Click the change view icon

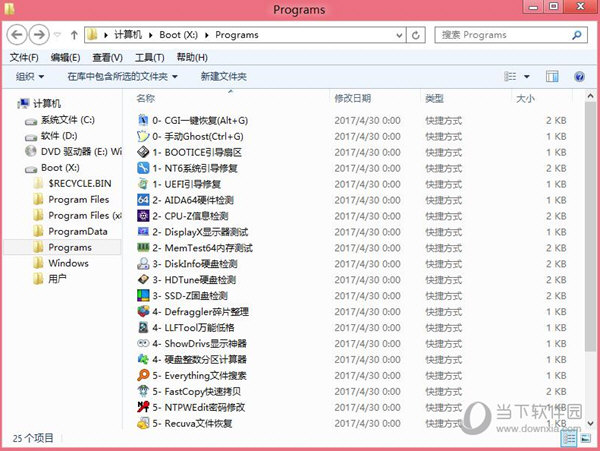[510, 77]
